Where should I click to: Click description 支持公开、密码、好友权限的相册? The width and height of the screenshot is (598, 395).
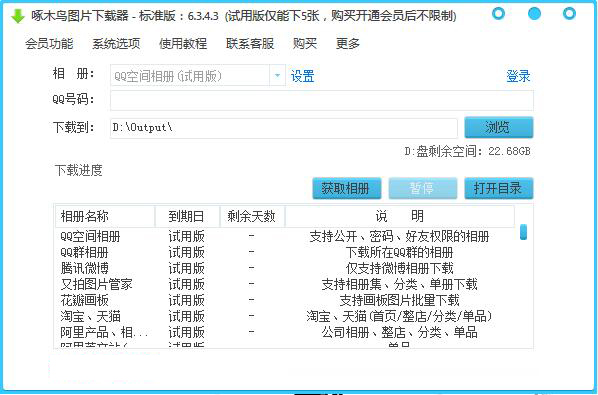399,237
